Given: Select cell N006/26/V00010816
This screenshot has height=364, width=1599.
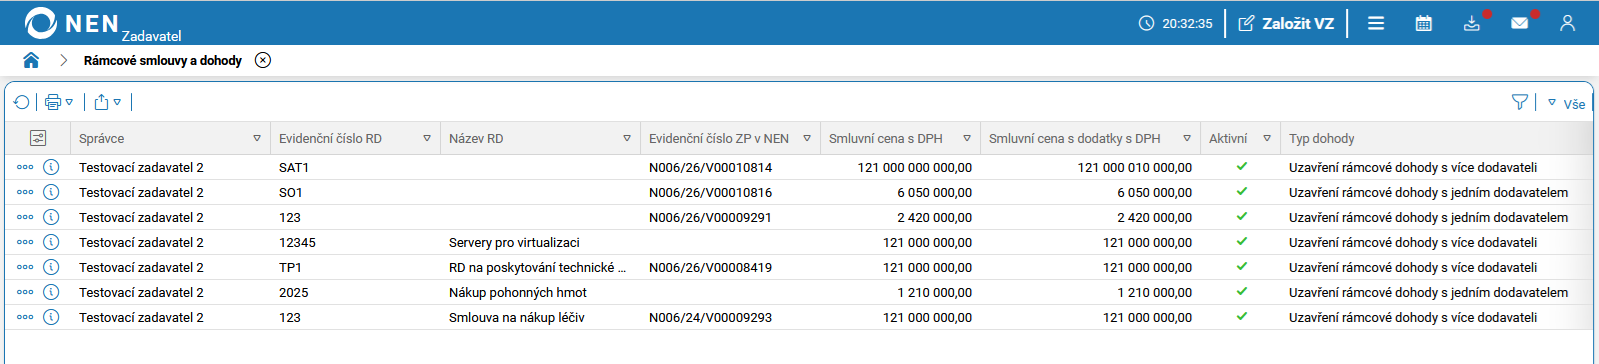Looking at the screenshot, I should point(710,193).
